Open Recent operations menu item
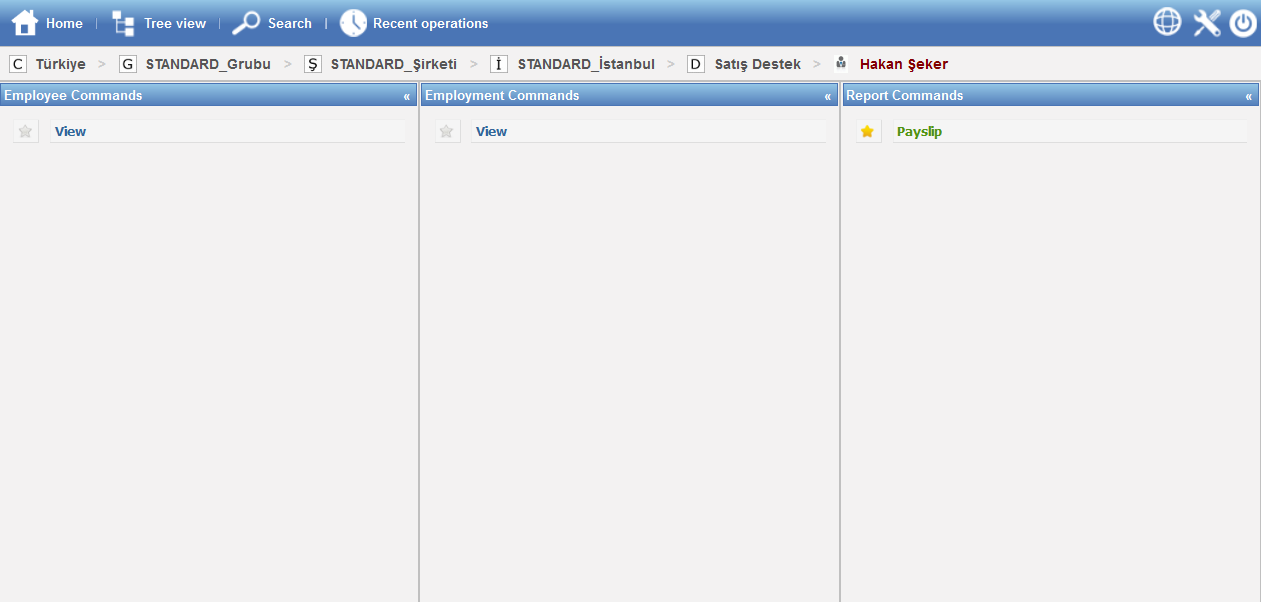This screenshot has width=1261, height=602. (430, 23)
